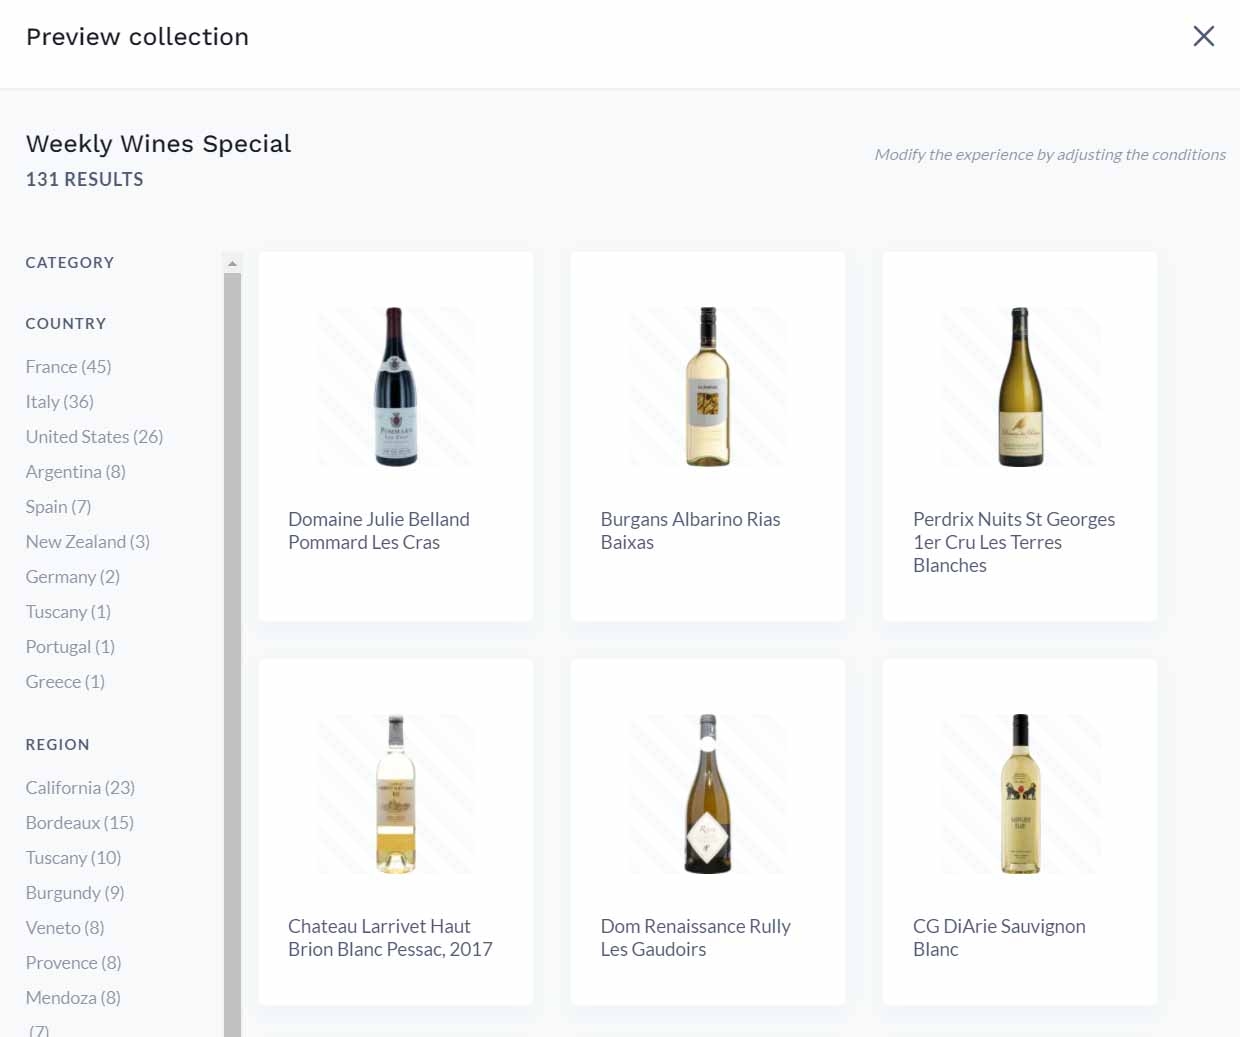Viewport: 1240px width, 1037px height.
Task: Select United States (26) filter
Action: coord(95,437)
